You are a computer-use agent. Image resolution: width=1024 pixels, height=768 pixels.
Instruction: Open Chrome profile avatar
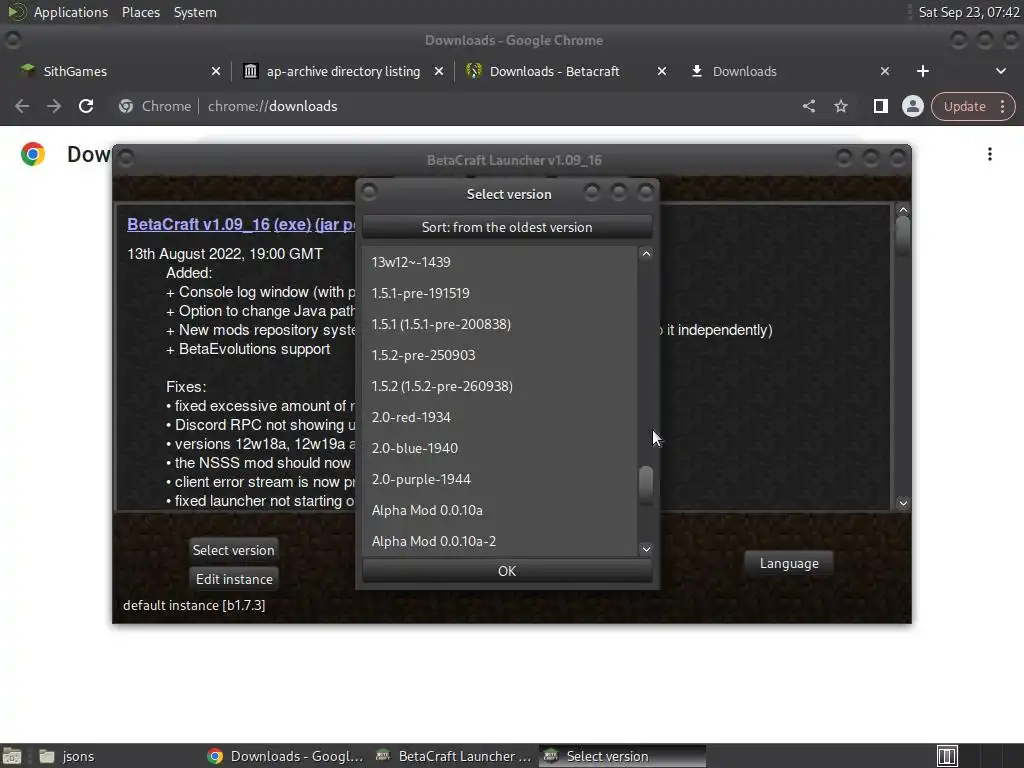coord(912,106)
